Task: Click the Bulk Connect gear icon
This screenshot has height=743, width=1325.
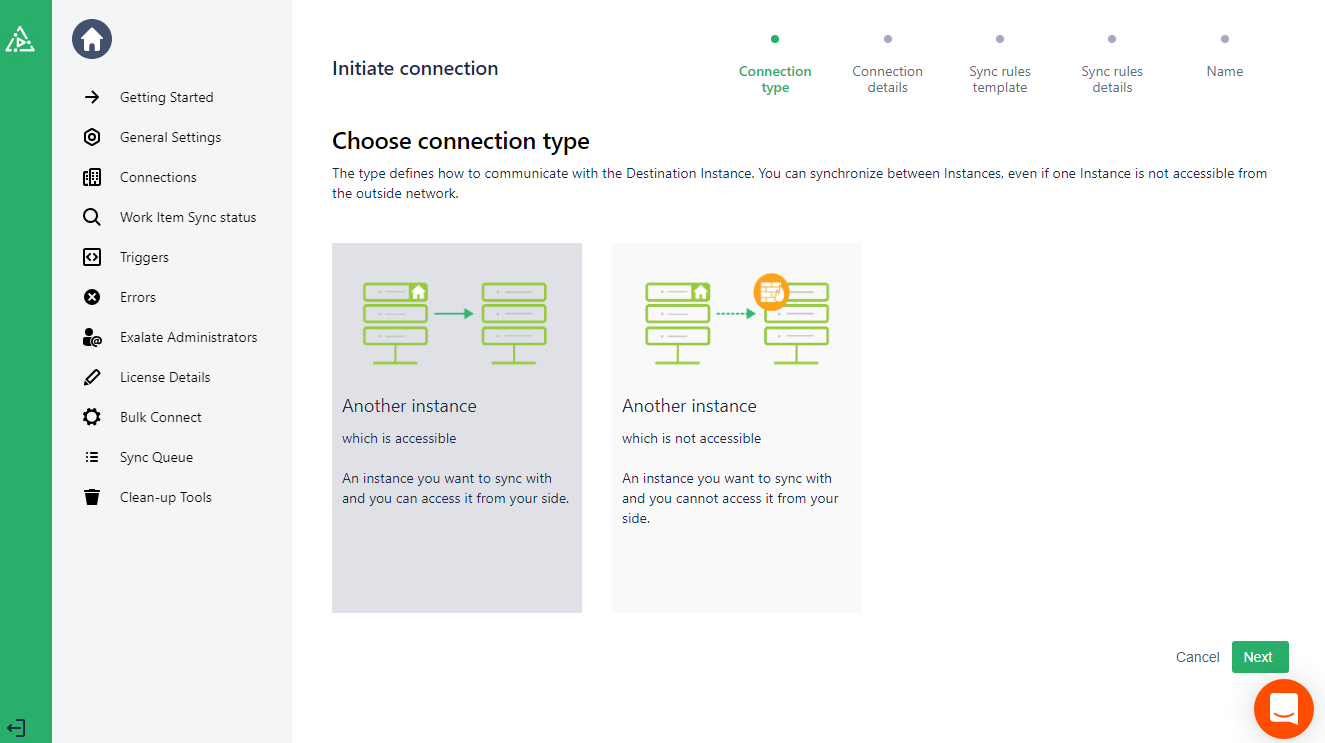Action: (x=92, y=417)
